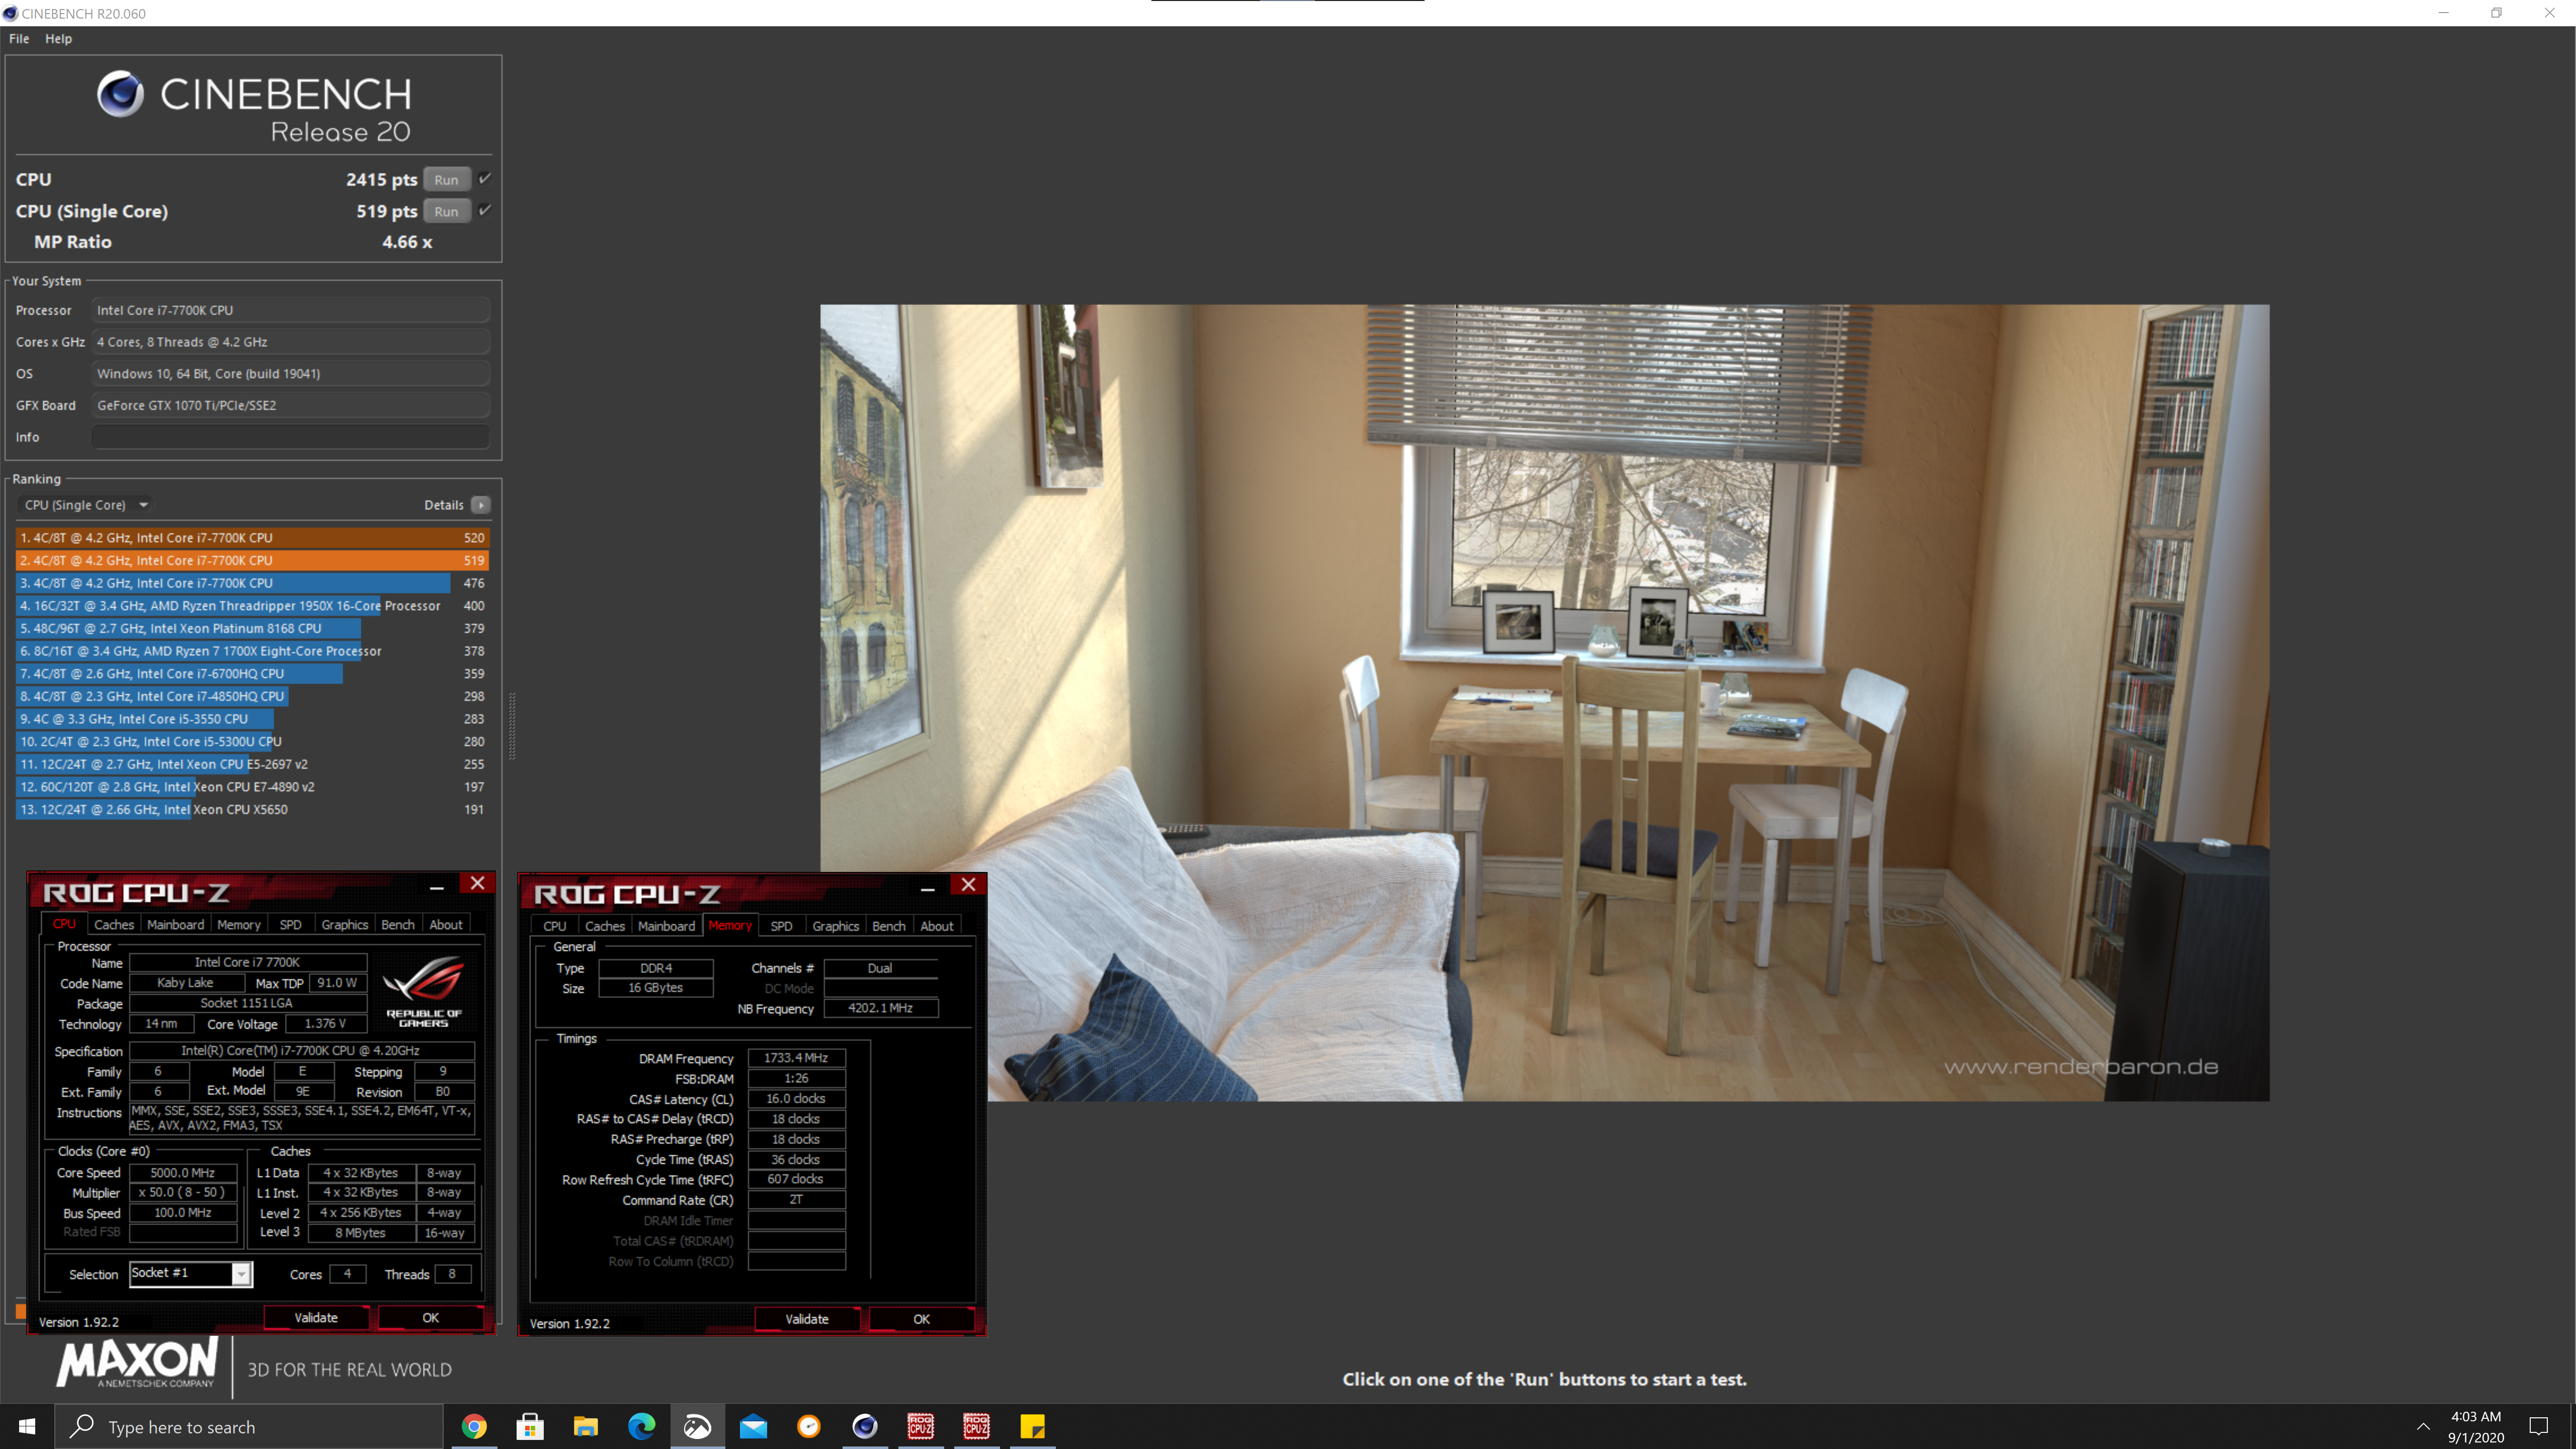Open the Help menu

[58, 38]
